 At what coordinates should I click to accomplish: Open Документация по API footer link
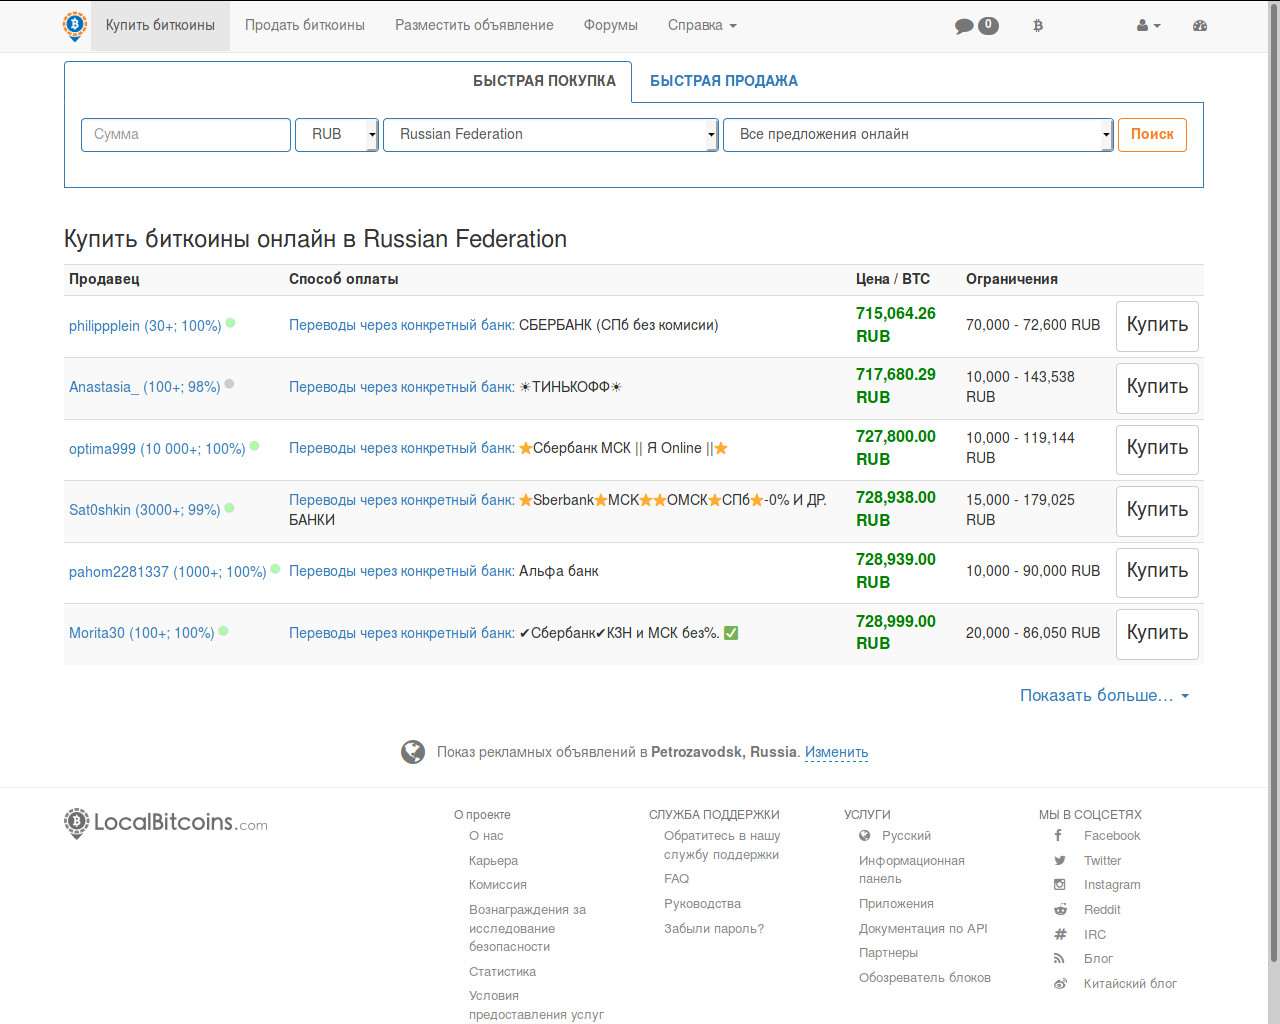pos(923,929)
